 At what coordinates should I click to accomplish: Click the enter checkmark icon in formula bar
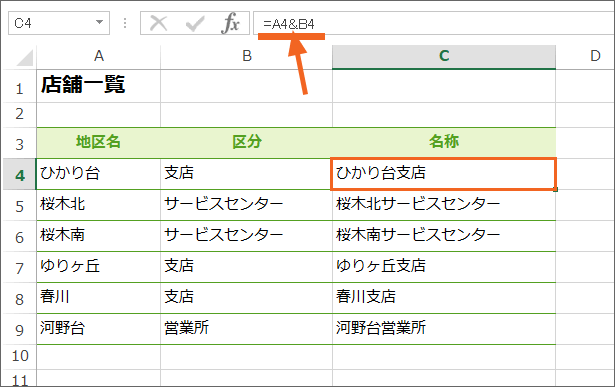(x=195, y=24)
